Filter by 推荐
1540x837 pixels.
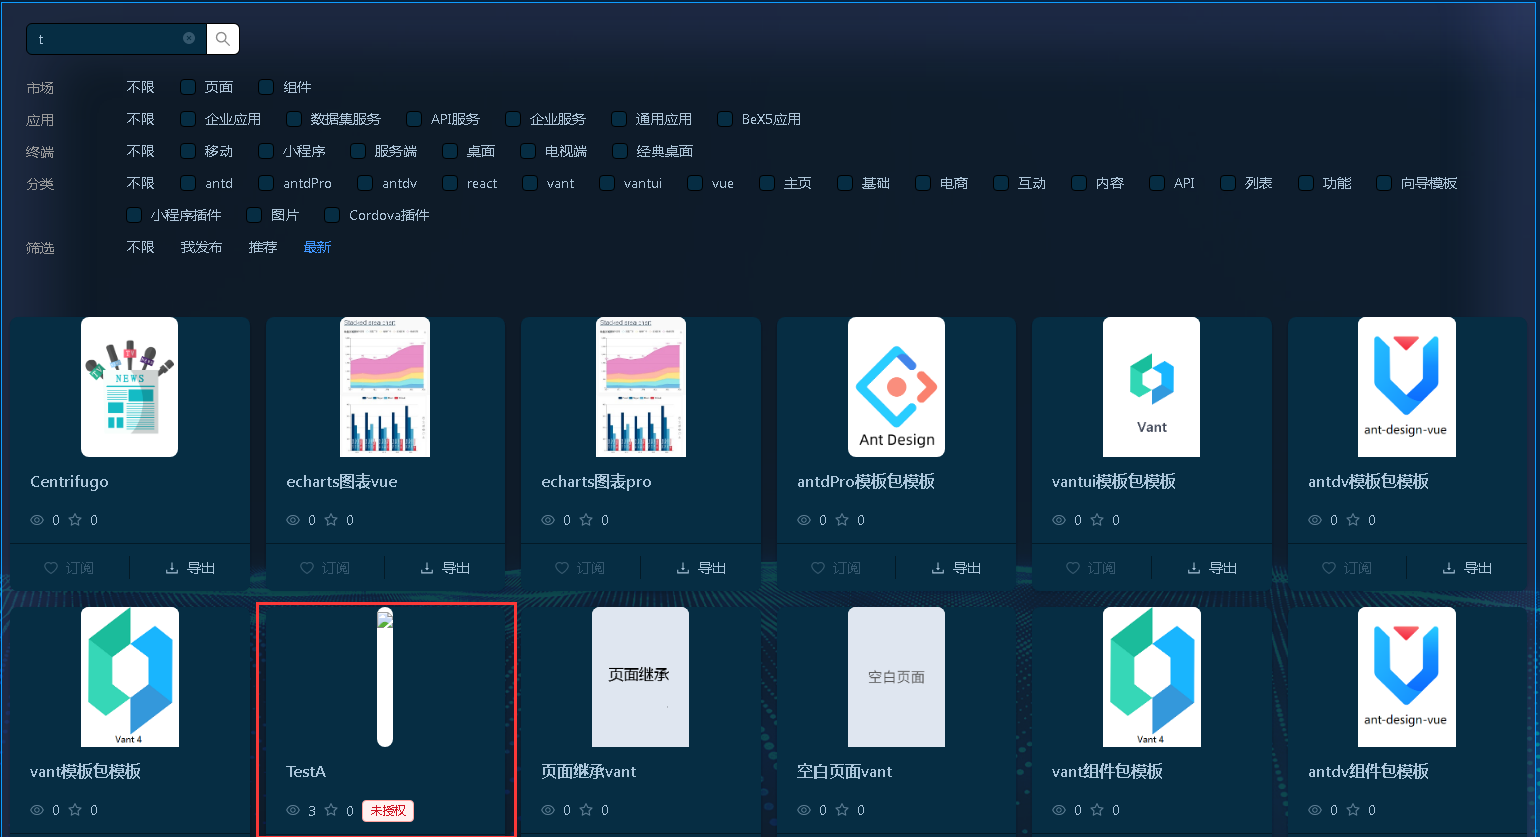[263, 247]
